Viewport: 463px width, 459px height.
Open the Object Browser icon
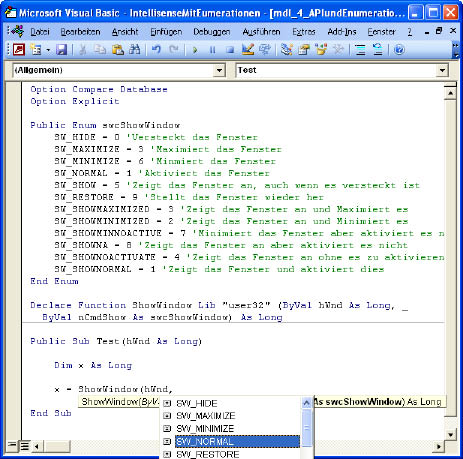tap(321, 50)
